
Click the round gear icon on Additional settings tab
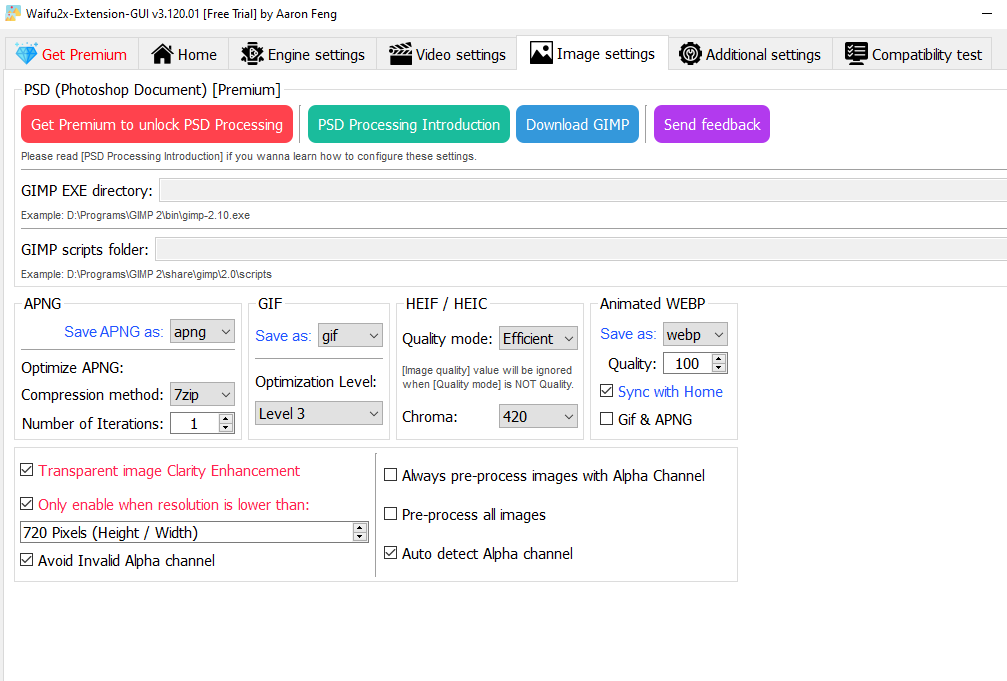pyautogui.click(x=690, y=54)
